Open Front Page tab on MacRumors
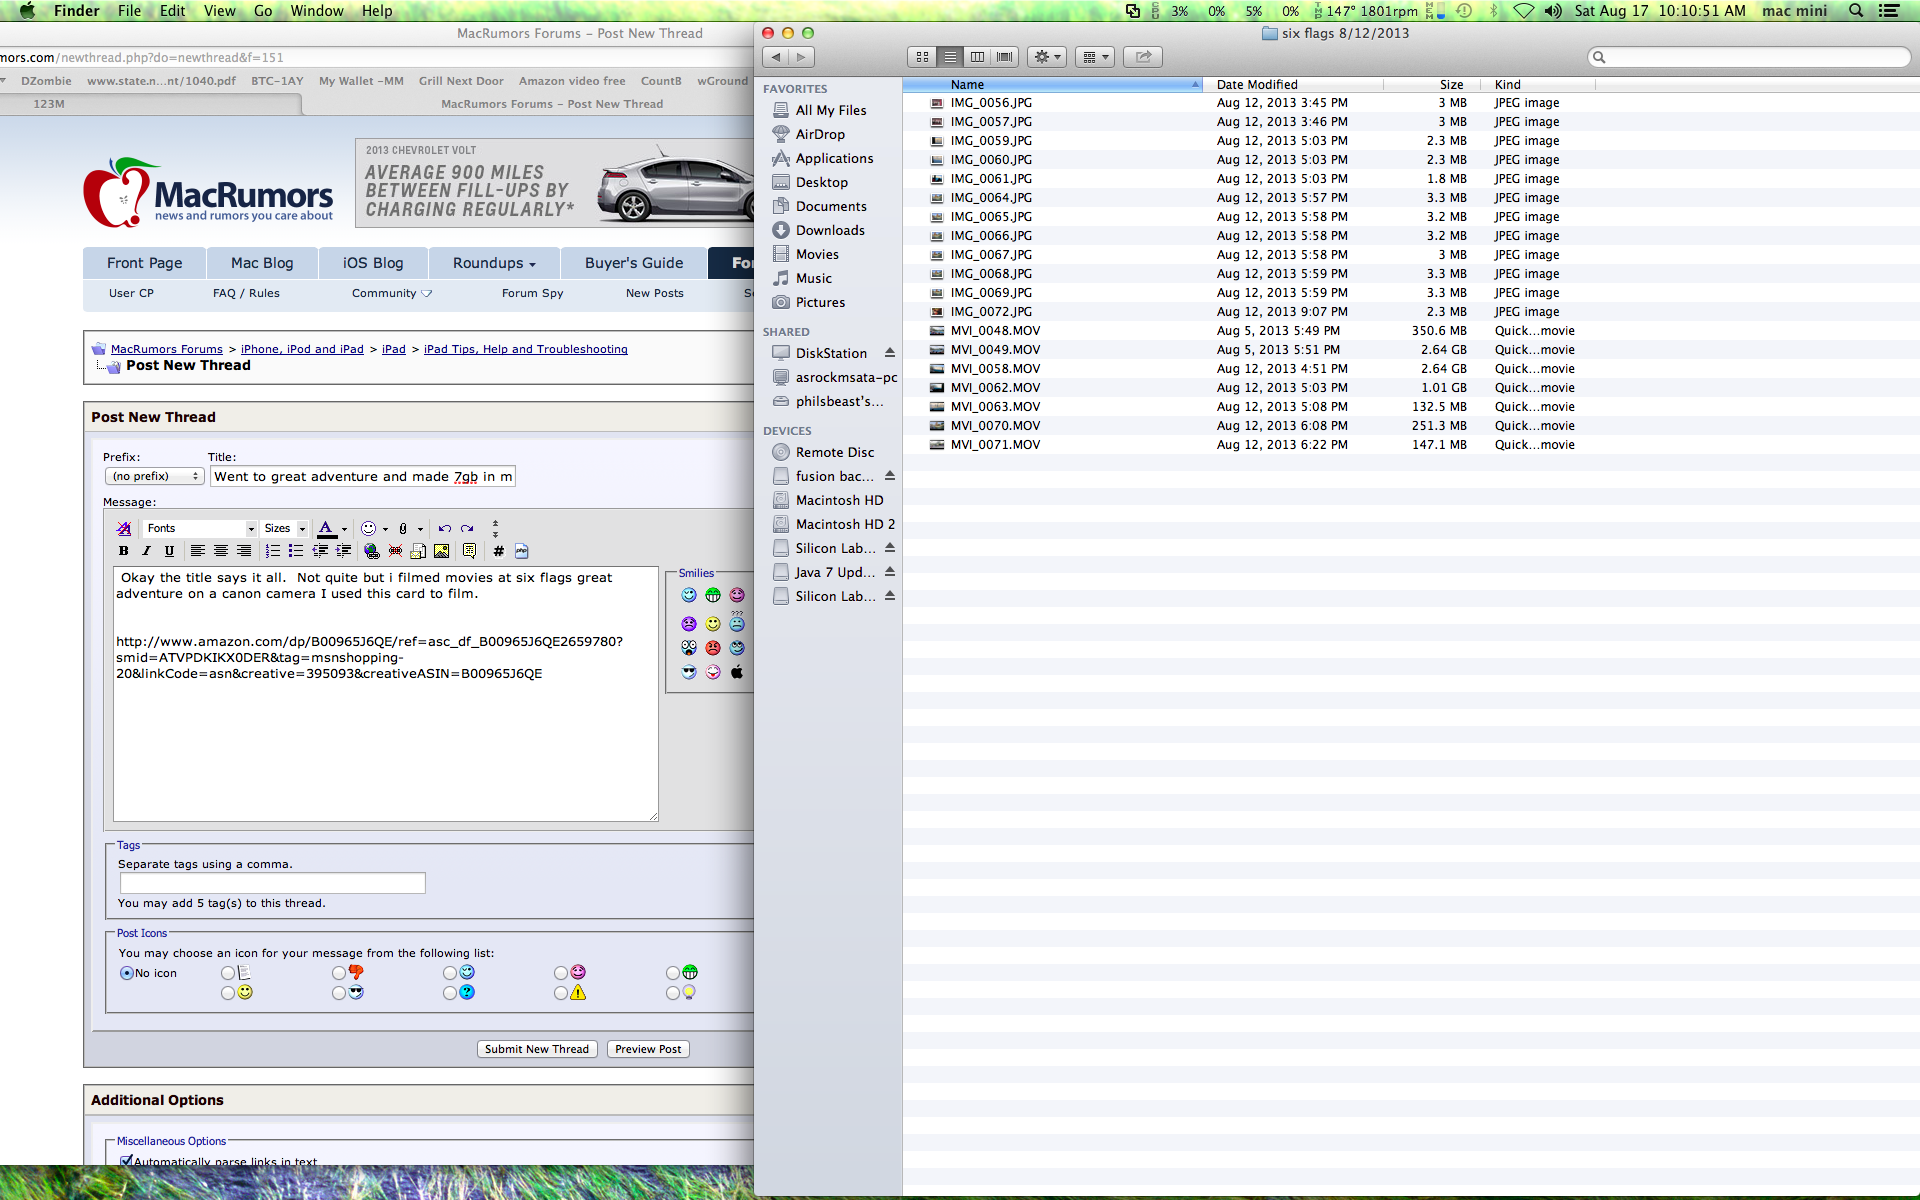This screenshot has height=1200, width=1920. tap(145, 263)
